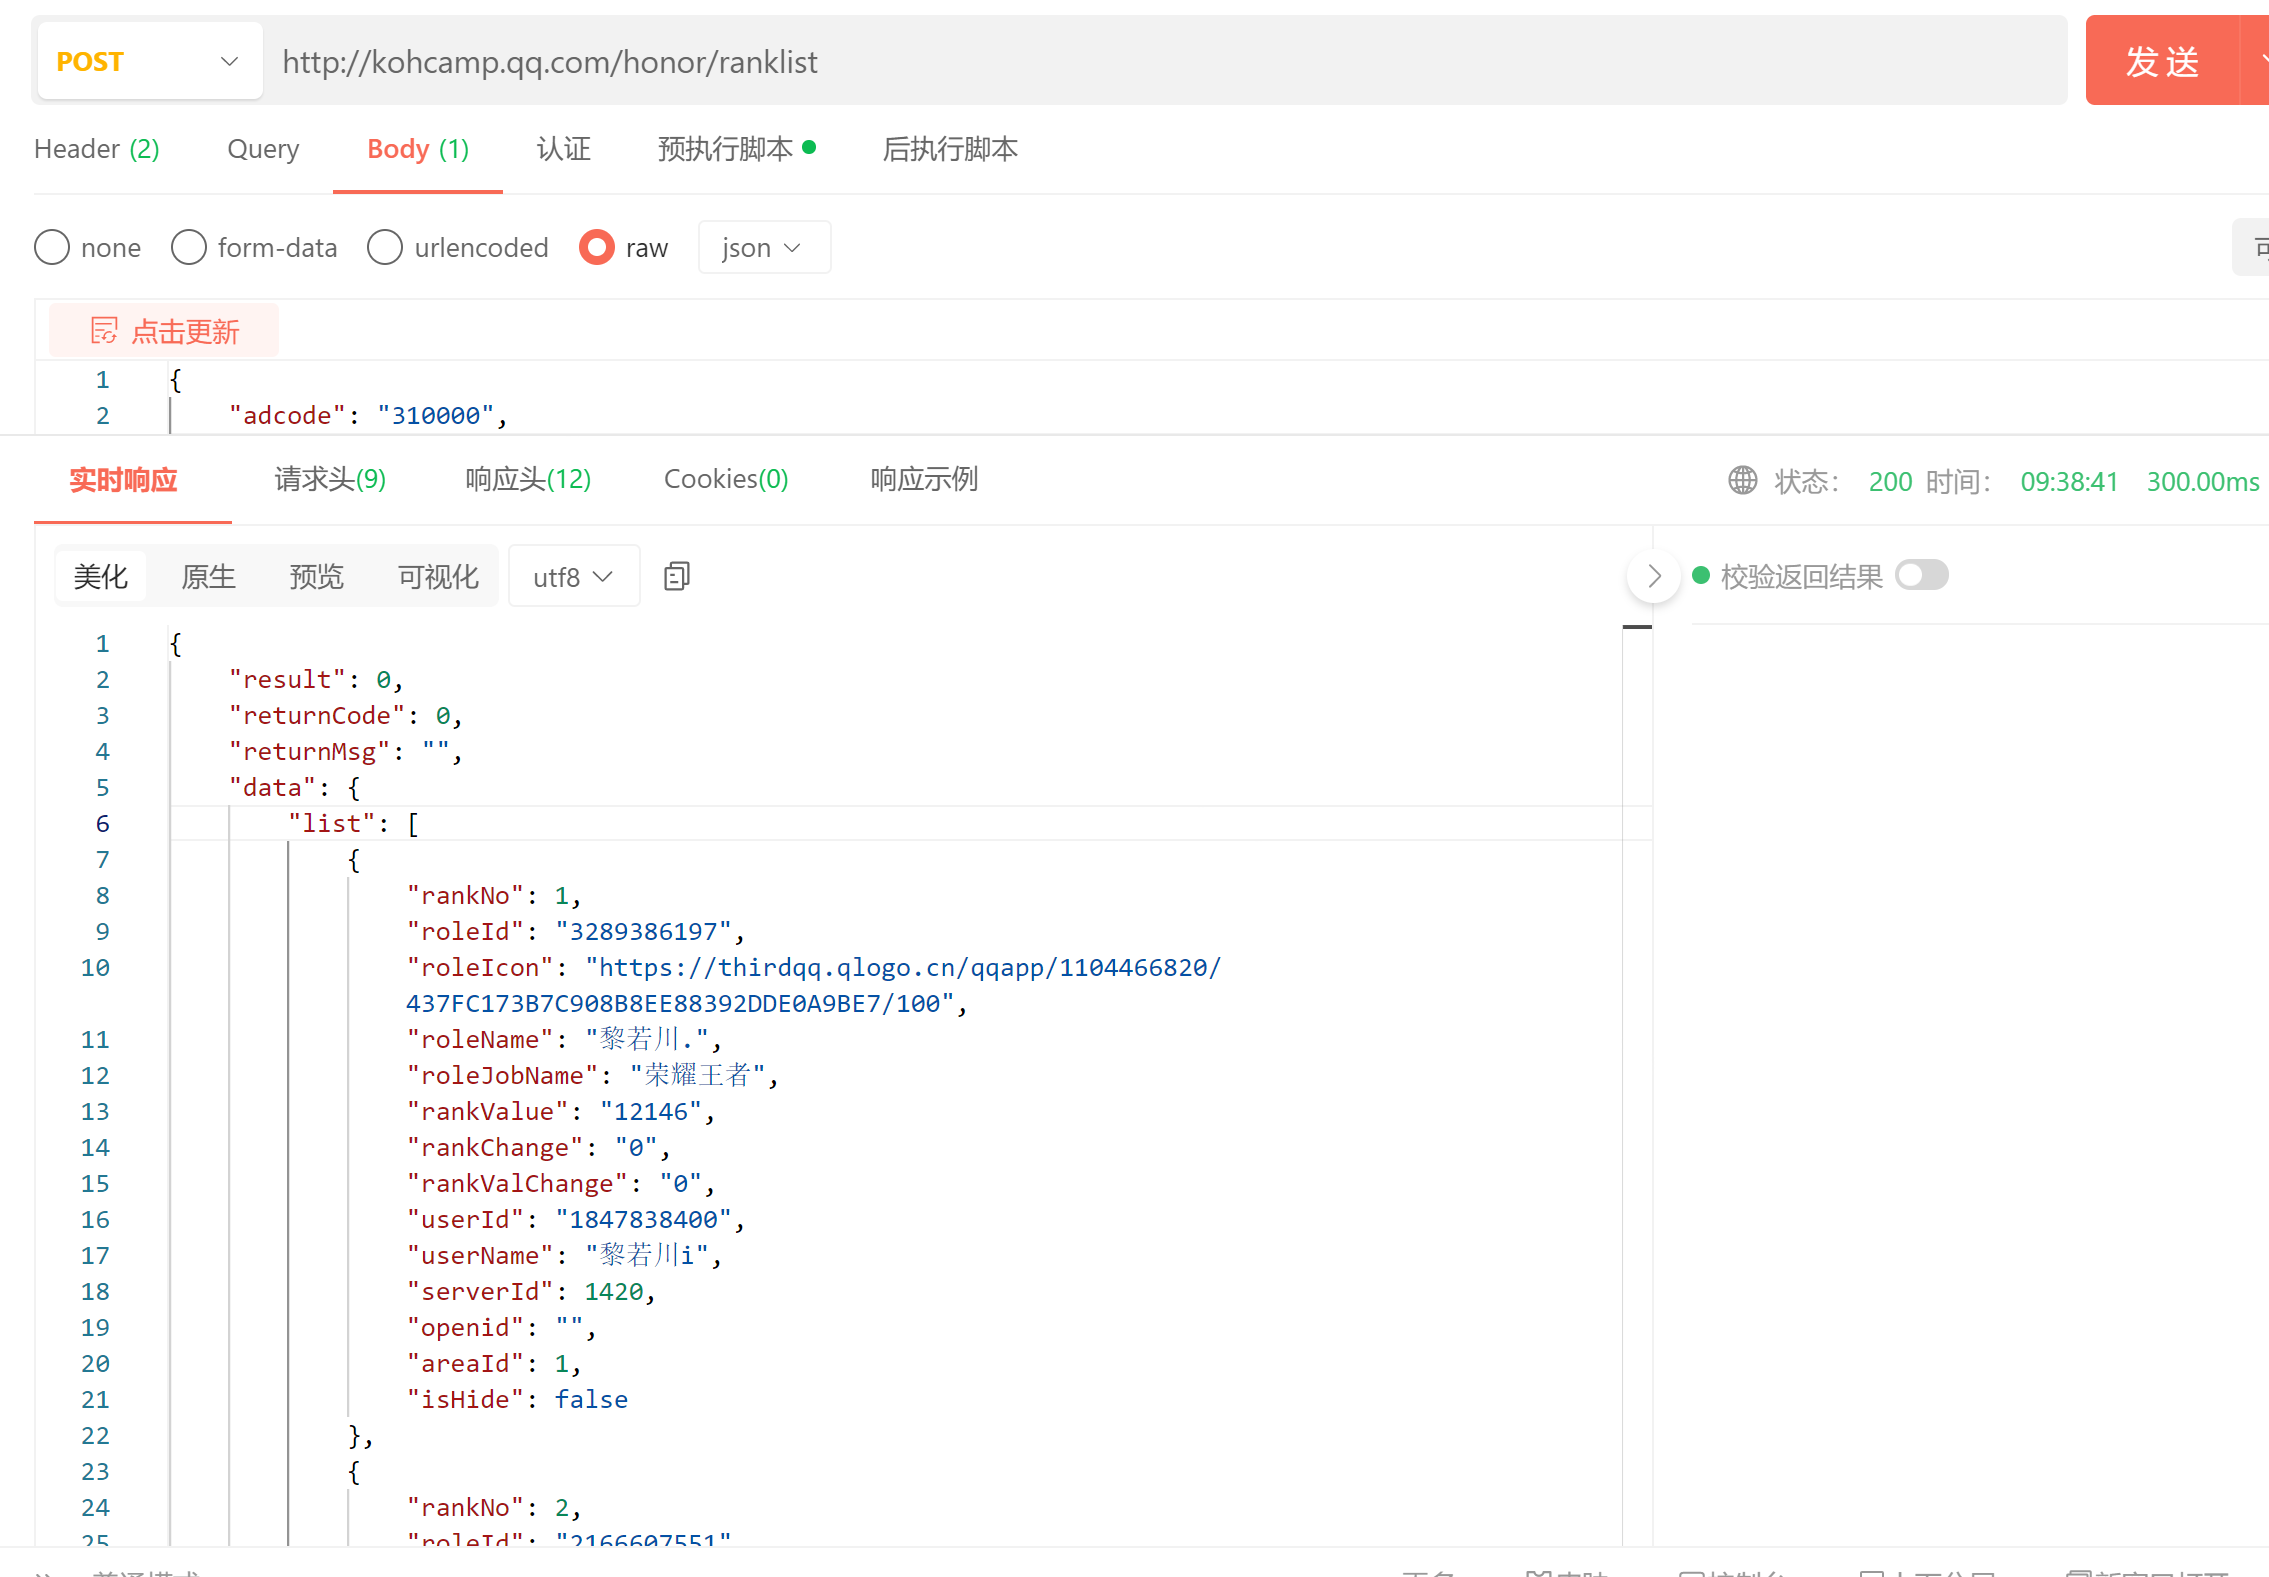Click the update icon beside 点击更新
The height and width of the screenshot is (1577, 2269).
[x=104, y=331]
